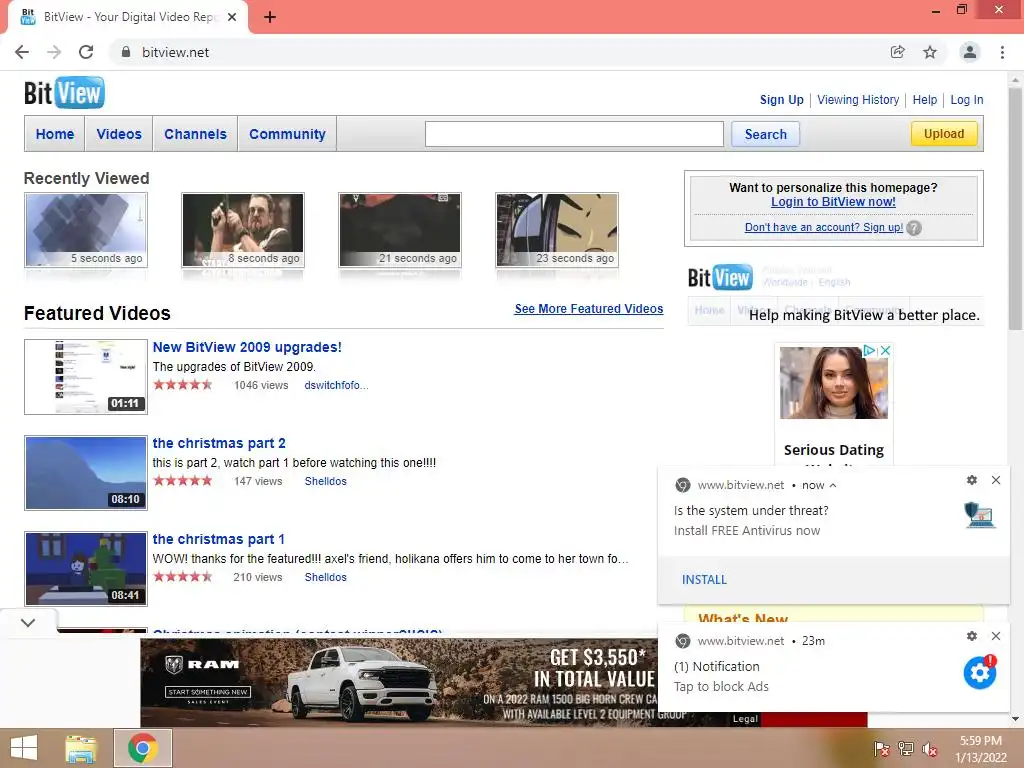
Task: Open 'the christmas part 2' video title
Action: click(219, 443)
